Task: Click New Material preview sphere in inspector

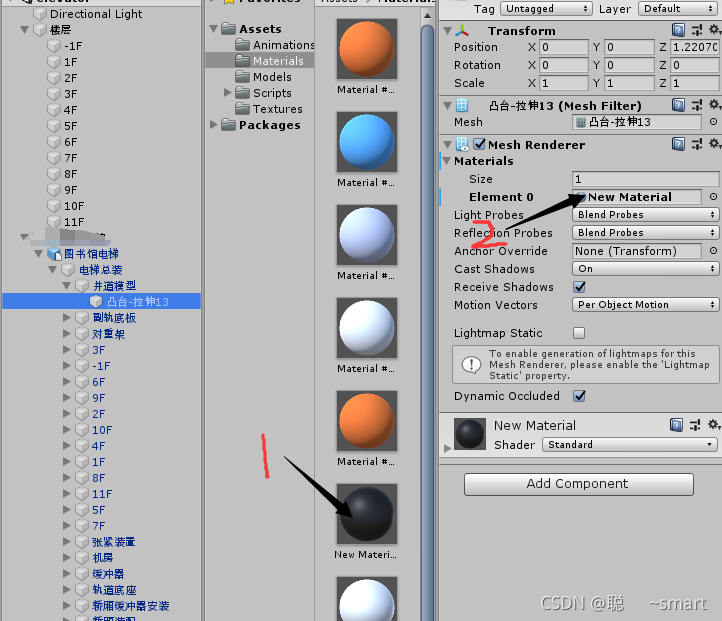Action: 470,434
